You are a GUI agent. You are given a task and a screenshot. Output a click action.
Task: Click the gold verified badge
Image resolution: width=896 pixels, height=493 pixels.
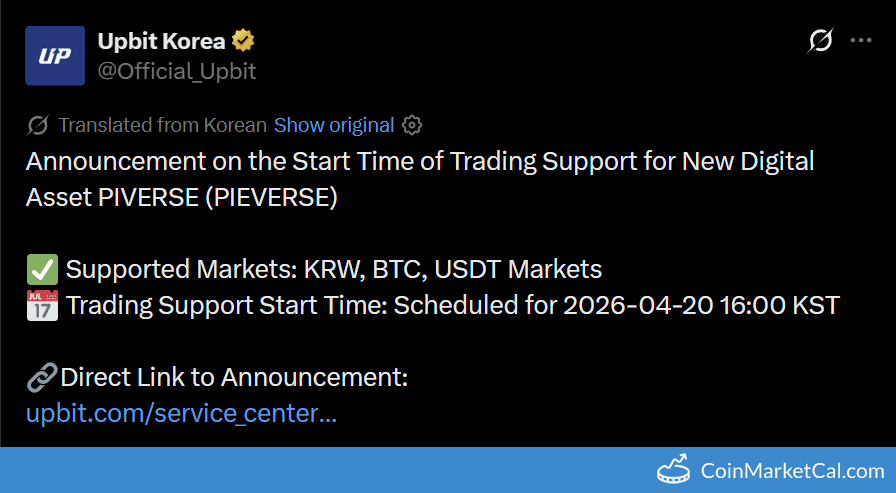pos(243,42)
